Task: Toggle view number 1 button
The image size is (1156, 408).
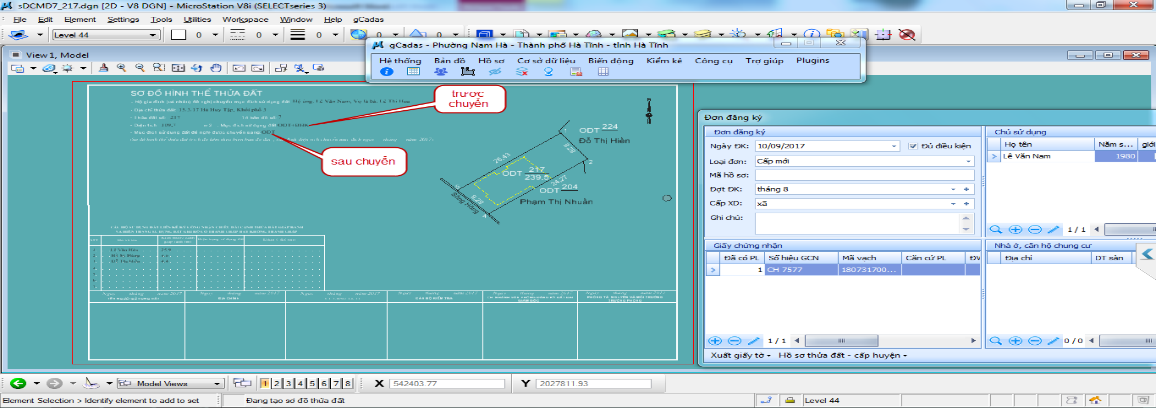Action: (264, 383)
